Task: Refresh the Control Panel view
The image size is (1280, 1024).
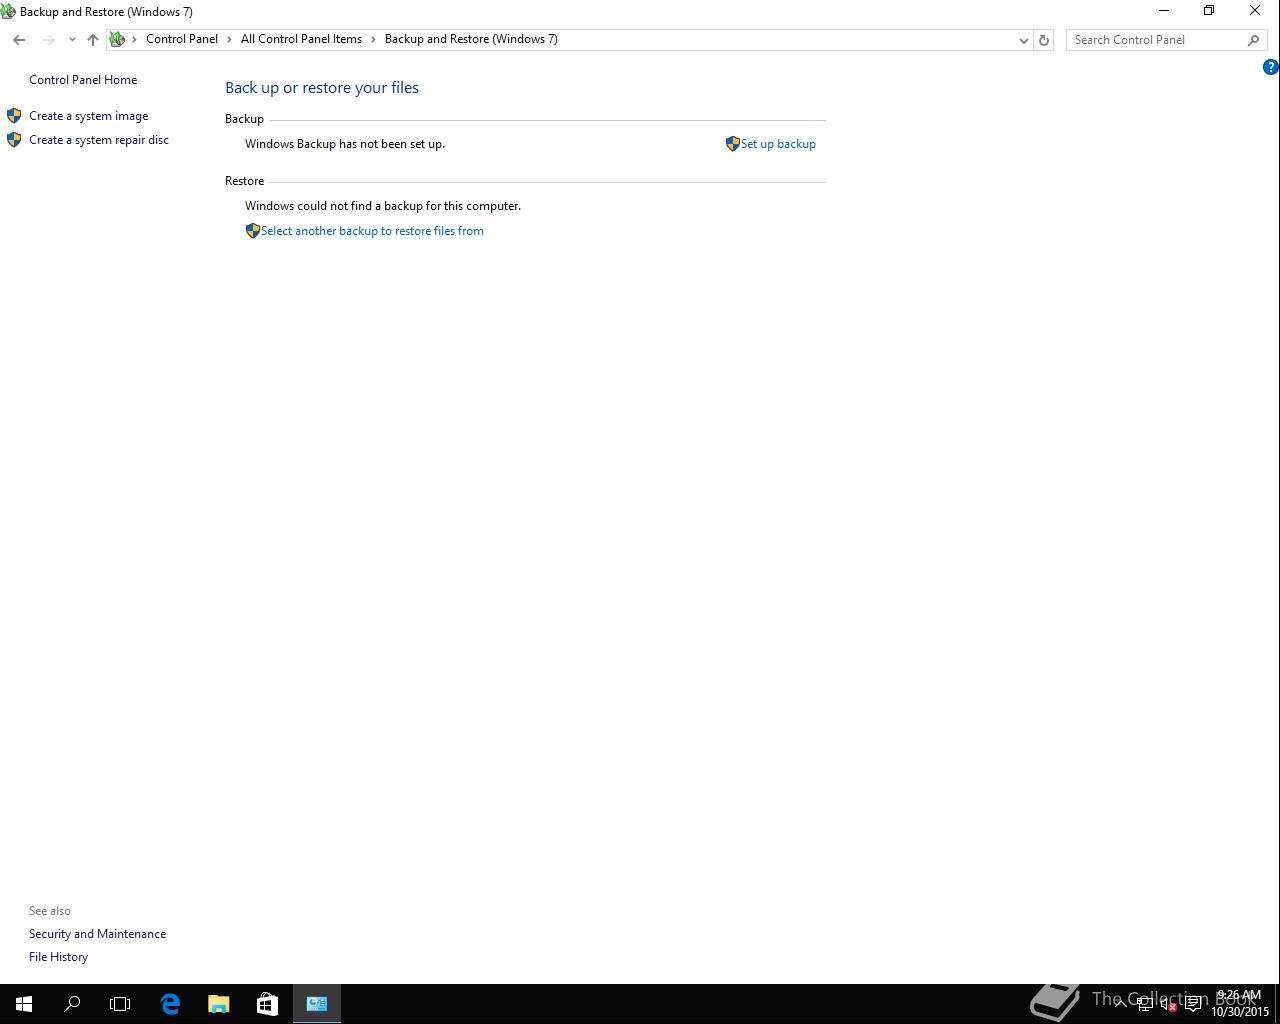Action: (x=1044, y=40)
